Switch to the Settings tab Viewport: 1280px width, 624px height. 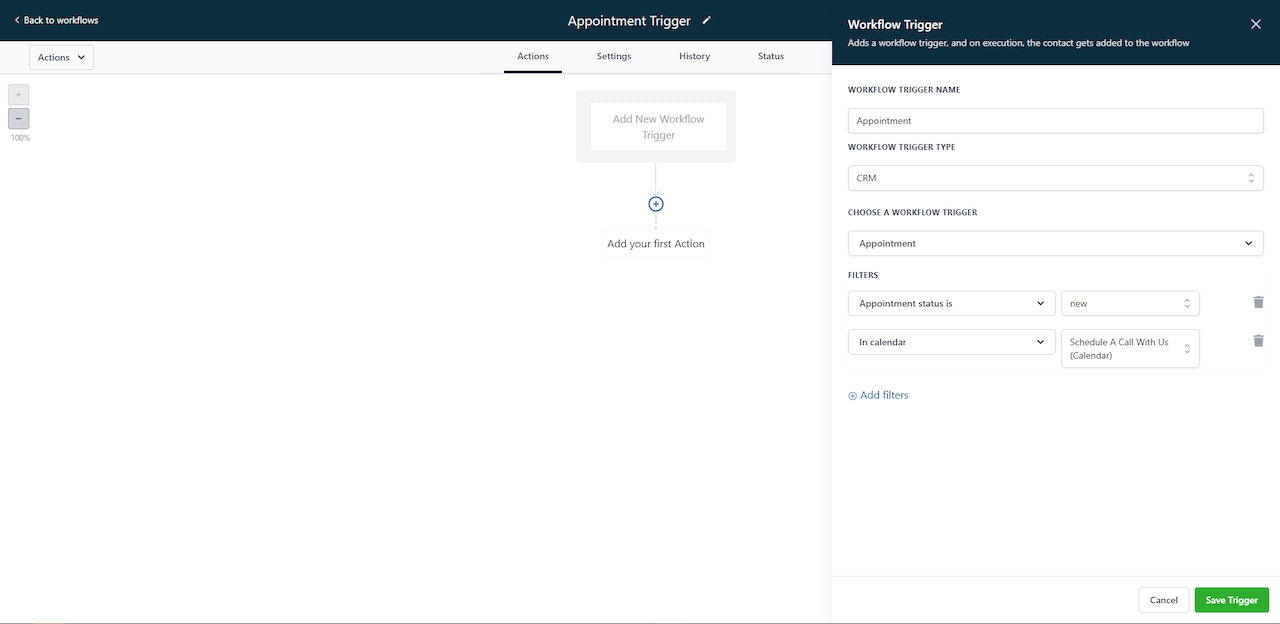pos(614,57)
